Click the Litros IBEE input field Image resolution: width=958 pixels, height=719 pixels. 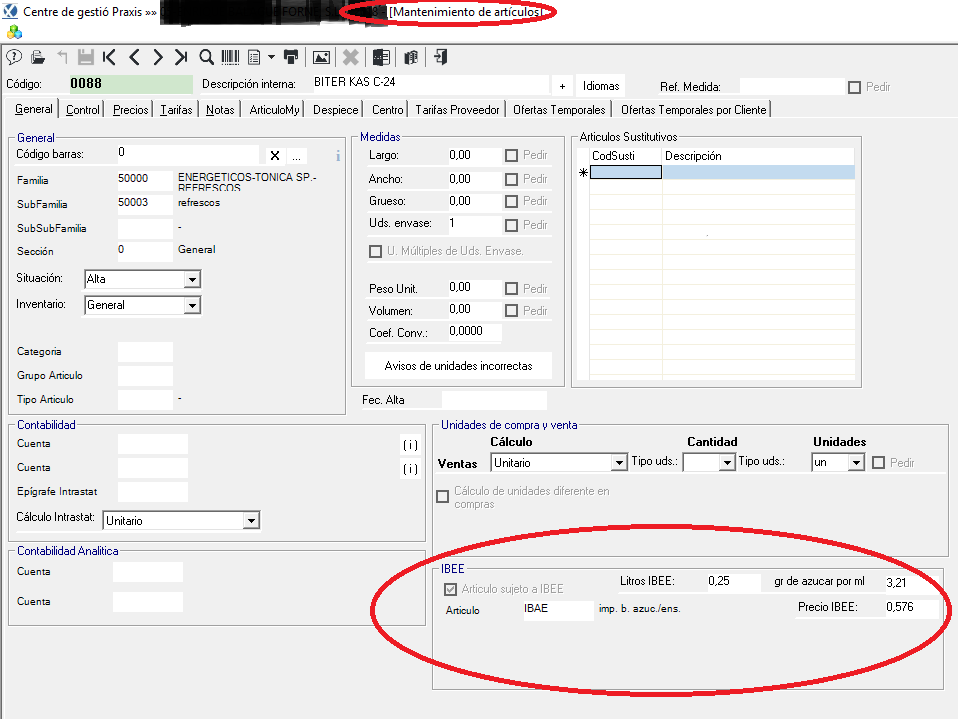click(734, 582)
